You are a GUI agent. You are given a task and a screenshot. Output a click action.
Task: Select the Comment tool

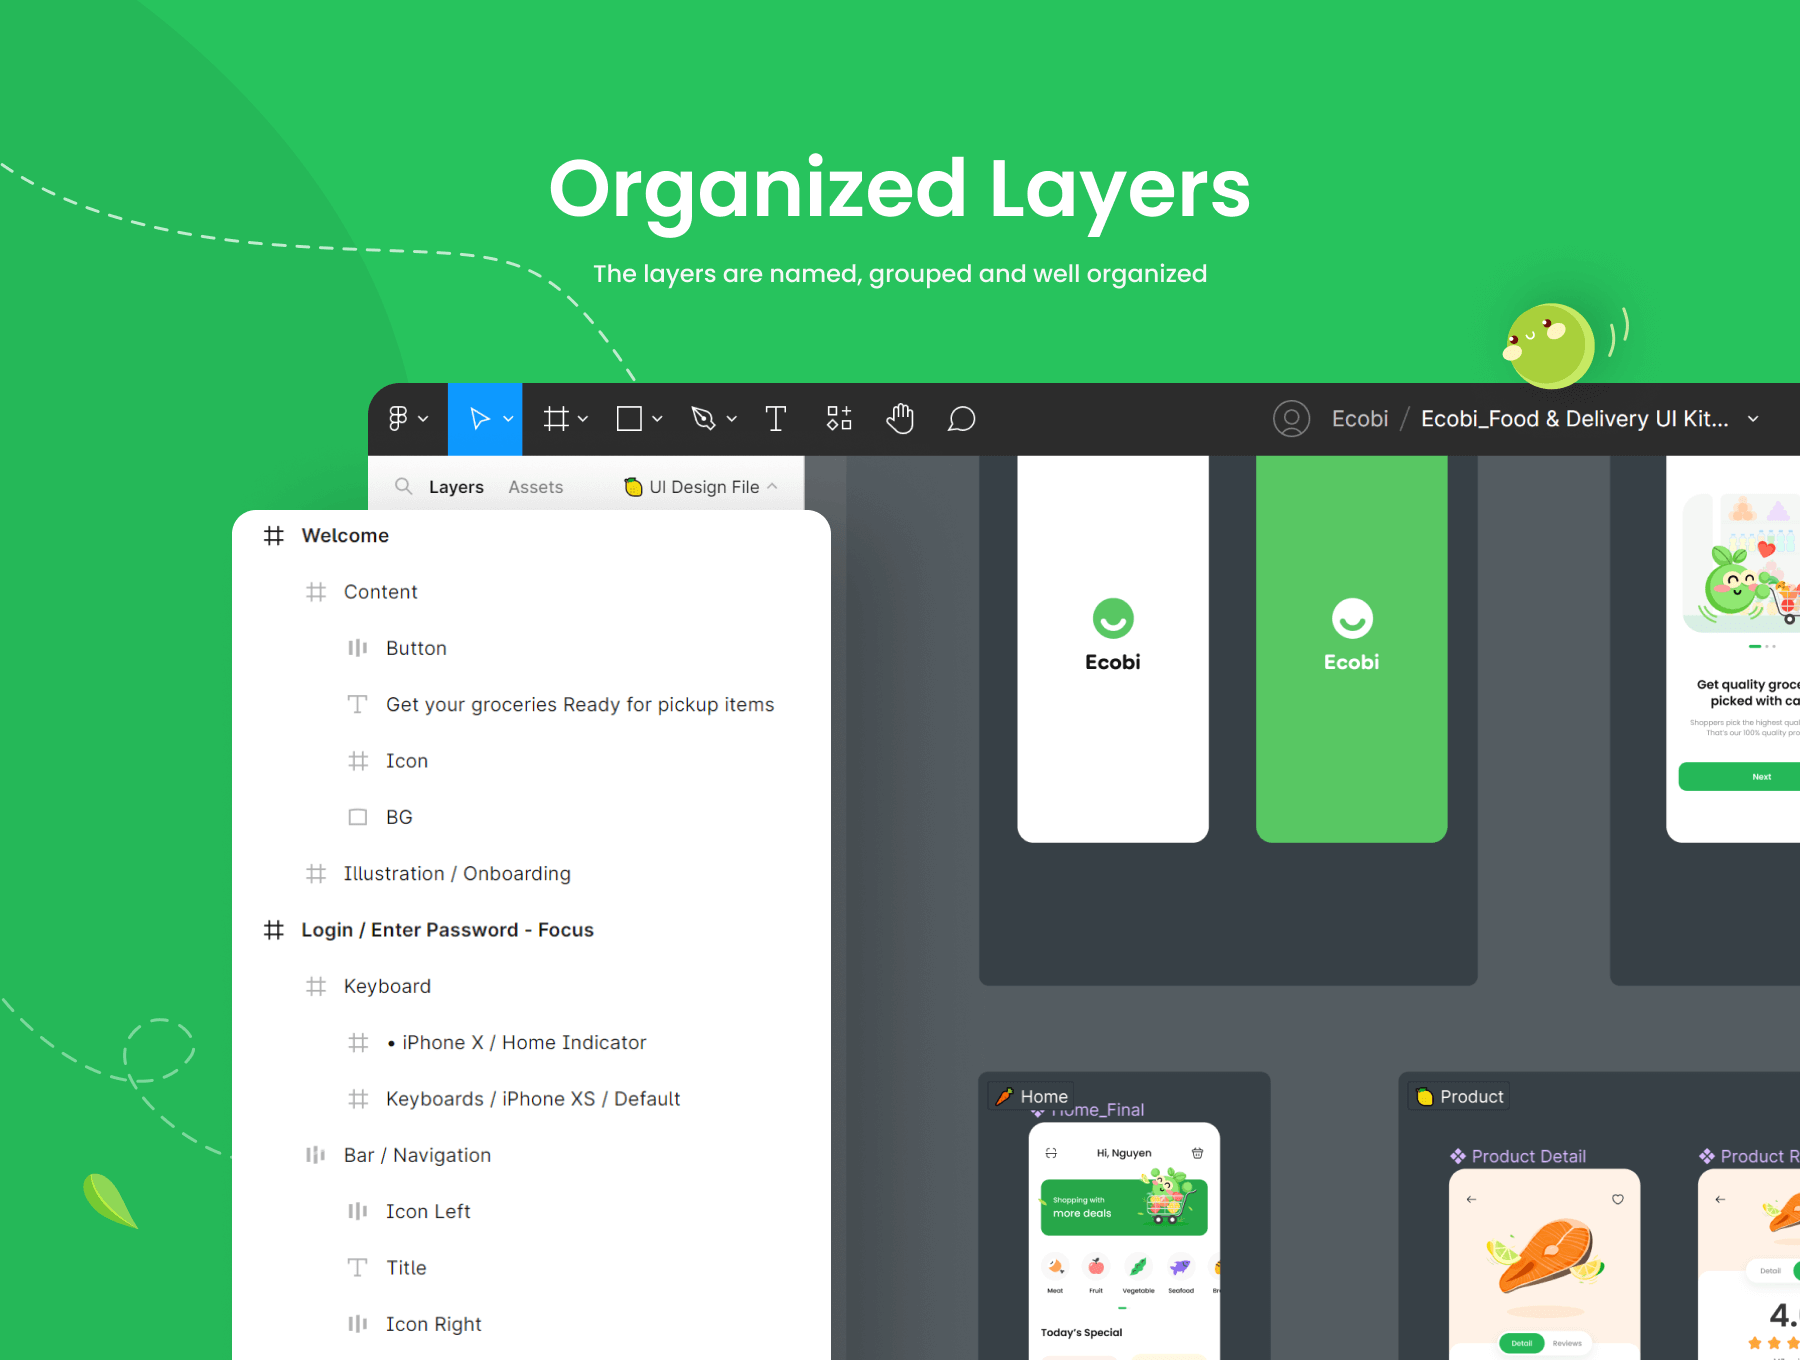[961, 419]
